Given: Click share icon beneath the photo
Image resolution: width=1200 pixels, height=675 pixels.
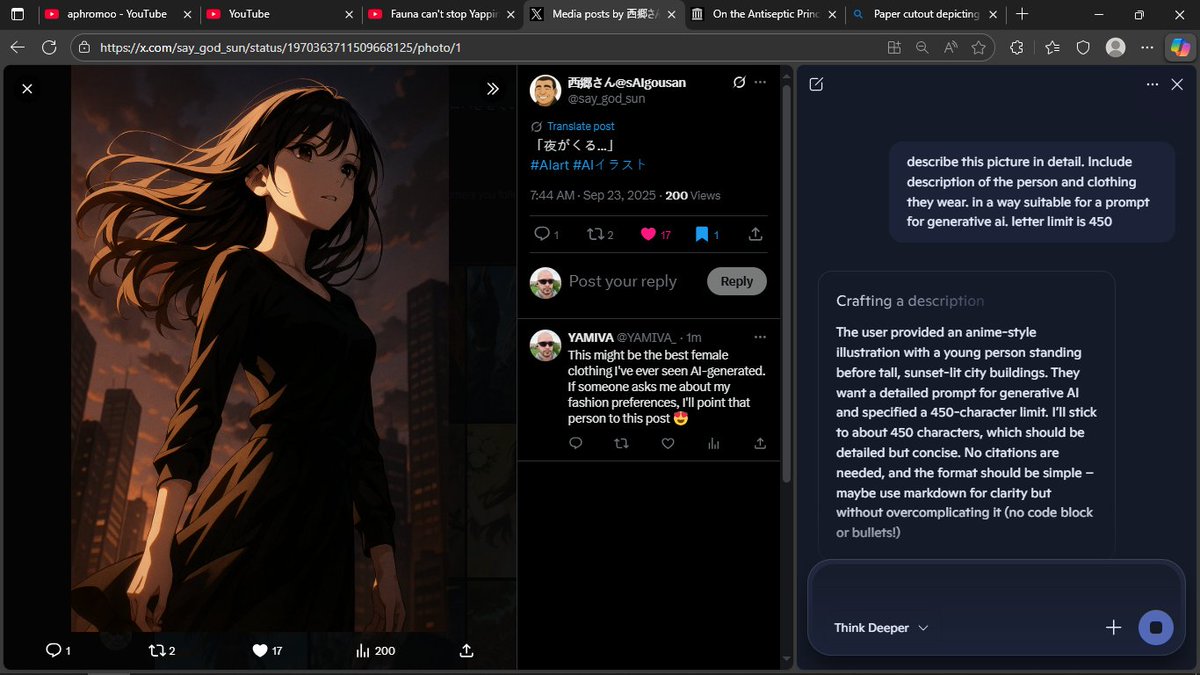Looking at the screenshot, I should [466, 650].
